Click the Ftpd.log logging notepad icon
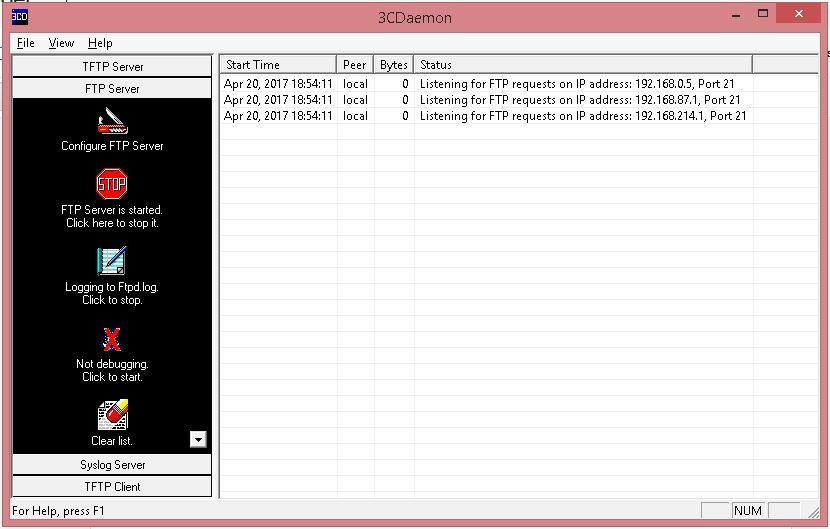This screenshot has height=529, width=830. coord(112,261)
